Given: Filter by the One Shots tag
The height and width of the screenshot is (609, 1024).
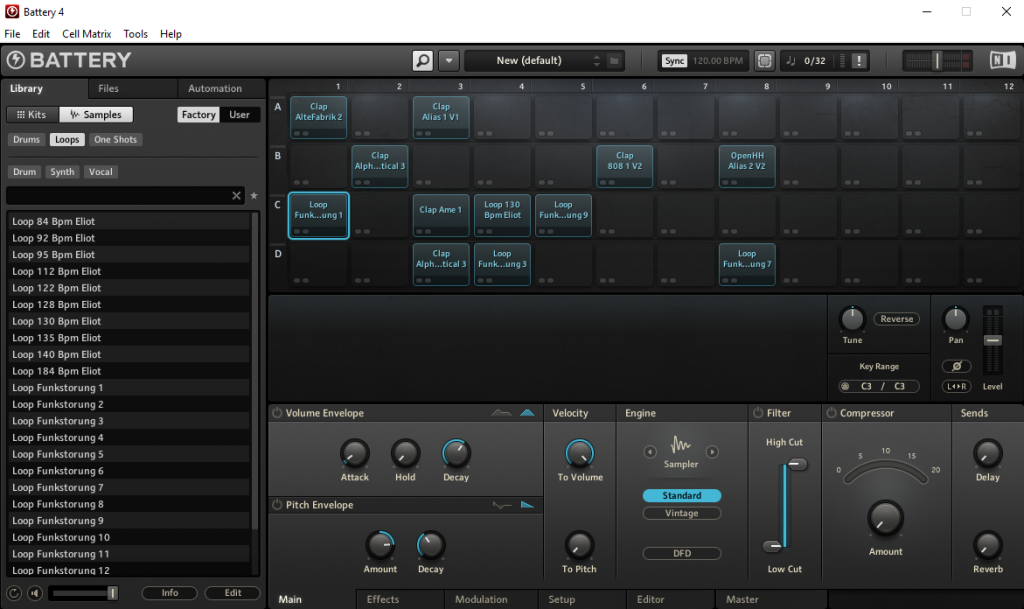Looking at the screenshot, I should [x=116, y=140].
